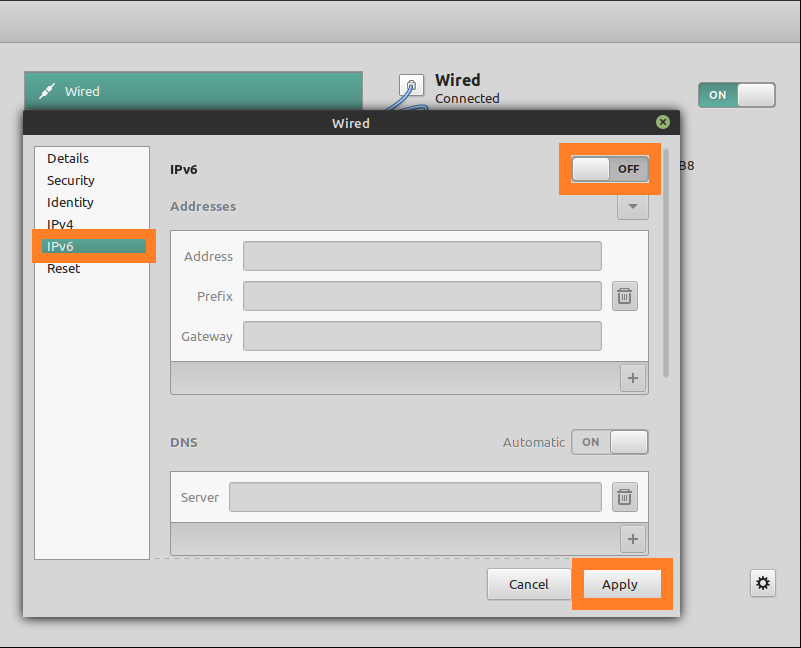Select the IPv4 tab in sidebar
Image resolution: width=801 pixels, height=648 pixels.
60,224
